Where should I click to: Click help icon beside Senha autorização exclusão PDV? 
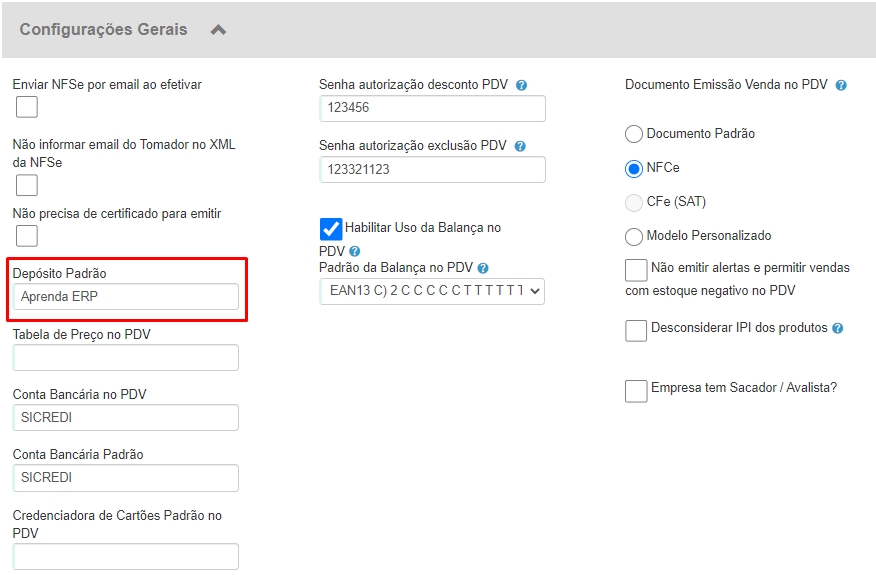coord(520,146)
